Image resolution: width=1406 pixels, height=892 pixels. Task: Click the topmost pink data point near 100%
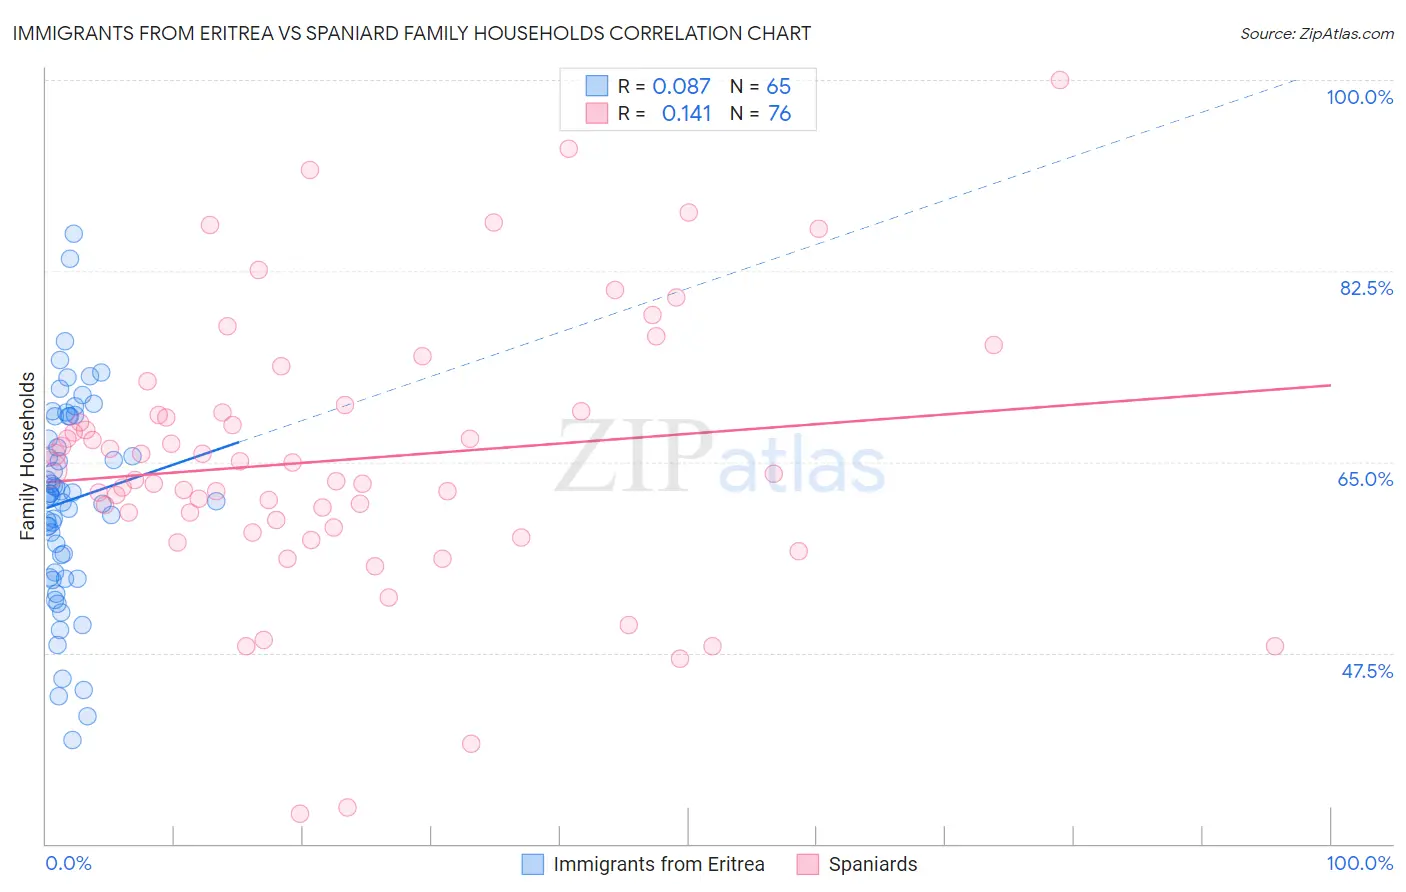[1060, 80]
